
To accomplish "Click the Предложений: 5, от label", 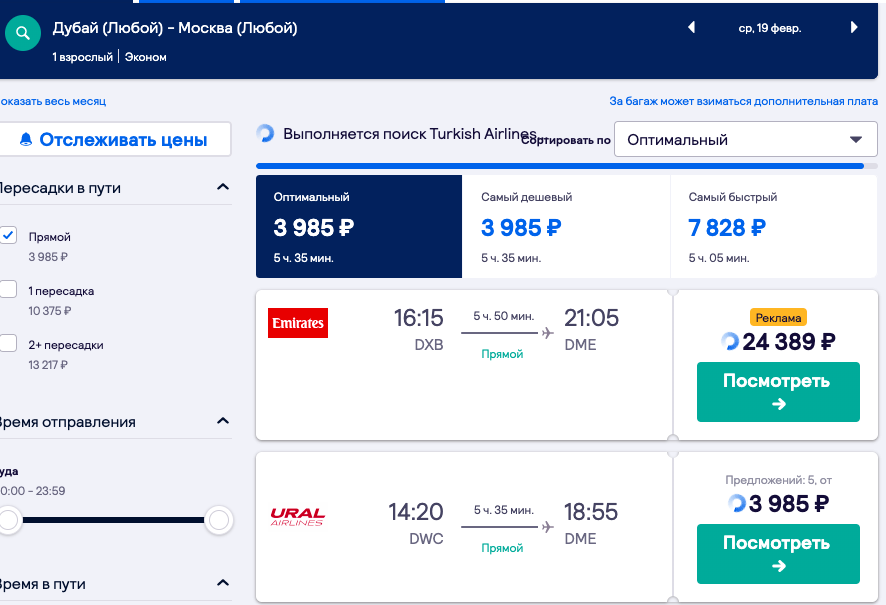I will 778,480.
